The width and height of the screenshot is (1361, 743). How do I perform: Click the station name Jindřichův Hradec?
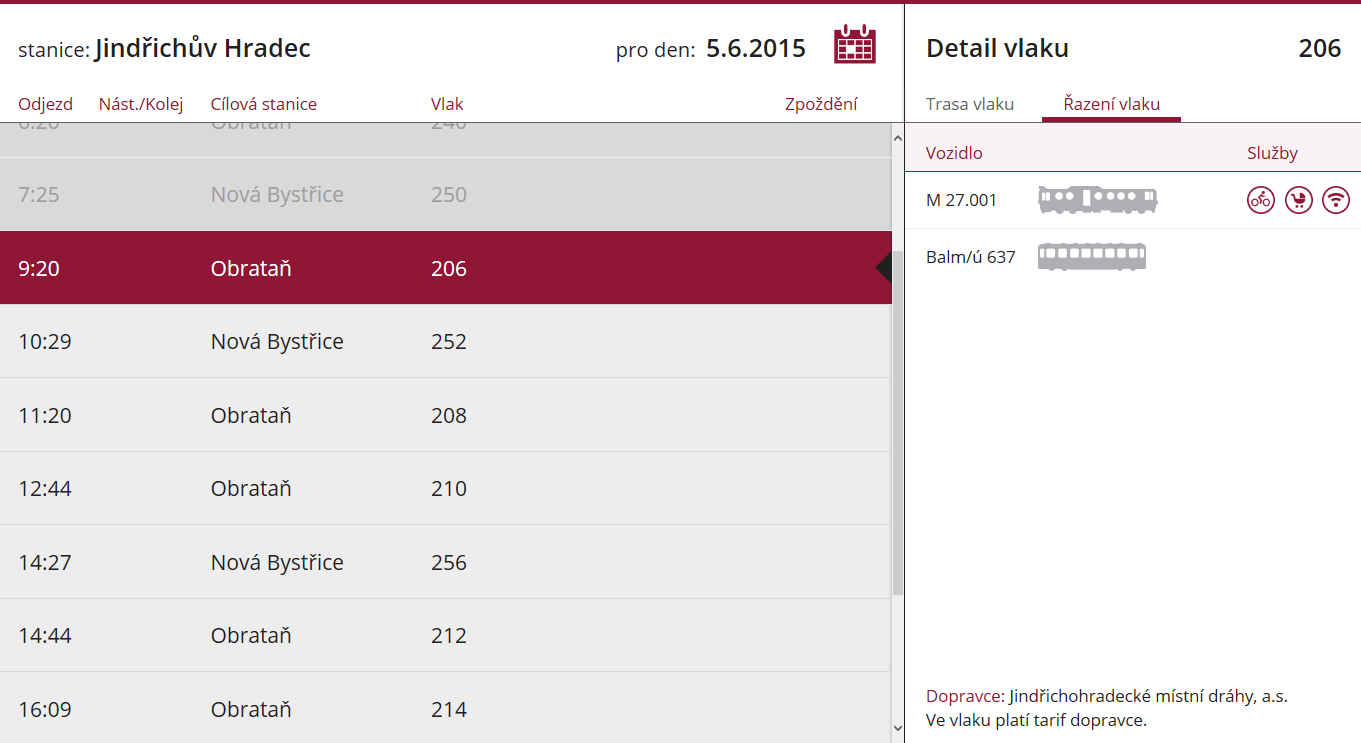(203, 48)
